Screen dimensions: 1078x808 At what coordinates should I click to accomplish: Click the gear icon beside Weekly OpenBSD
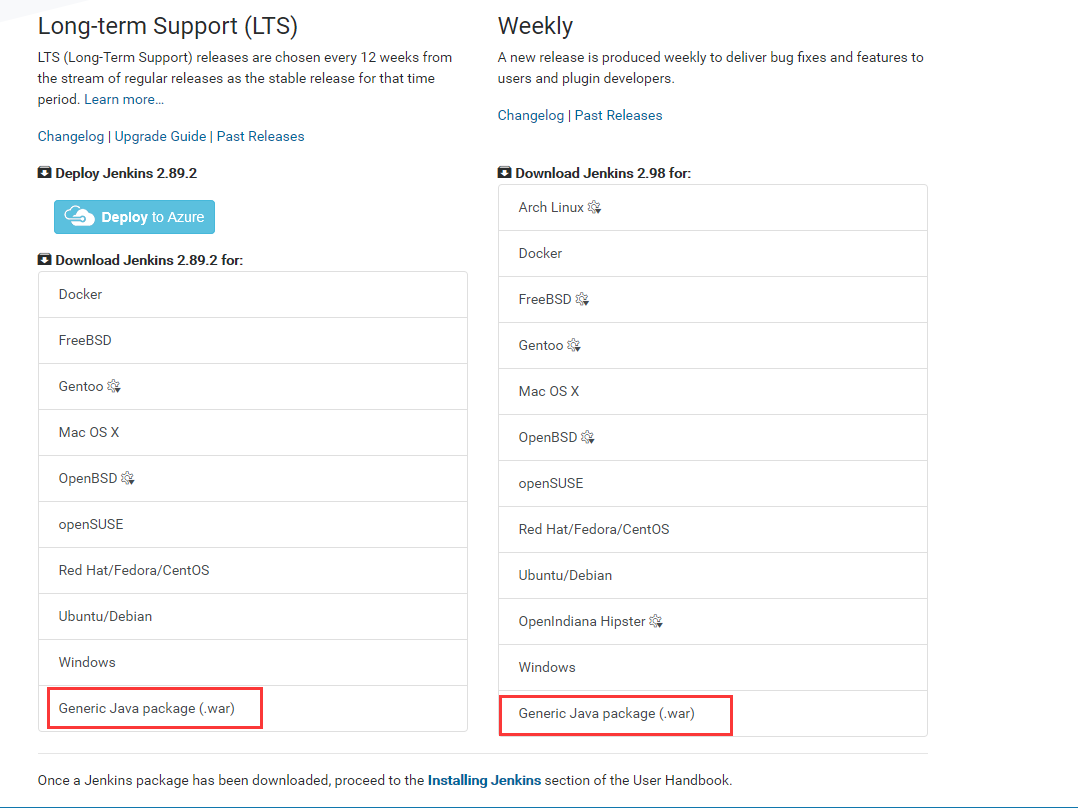point(587,438)
